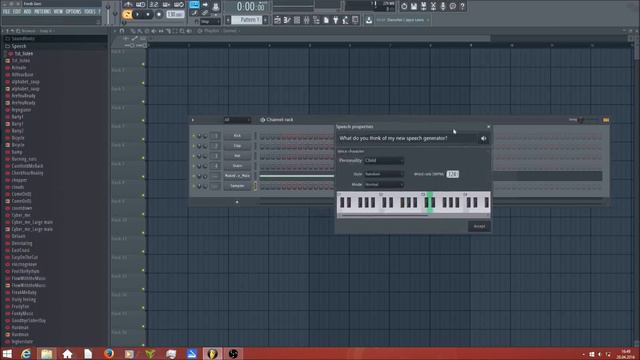Click the plugin picker plug icon

click(336, 20)
